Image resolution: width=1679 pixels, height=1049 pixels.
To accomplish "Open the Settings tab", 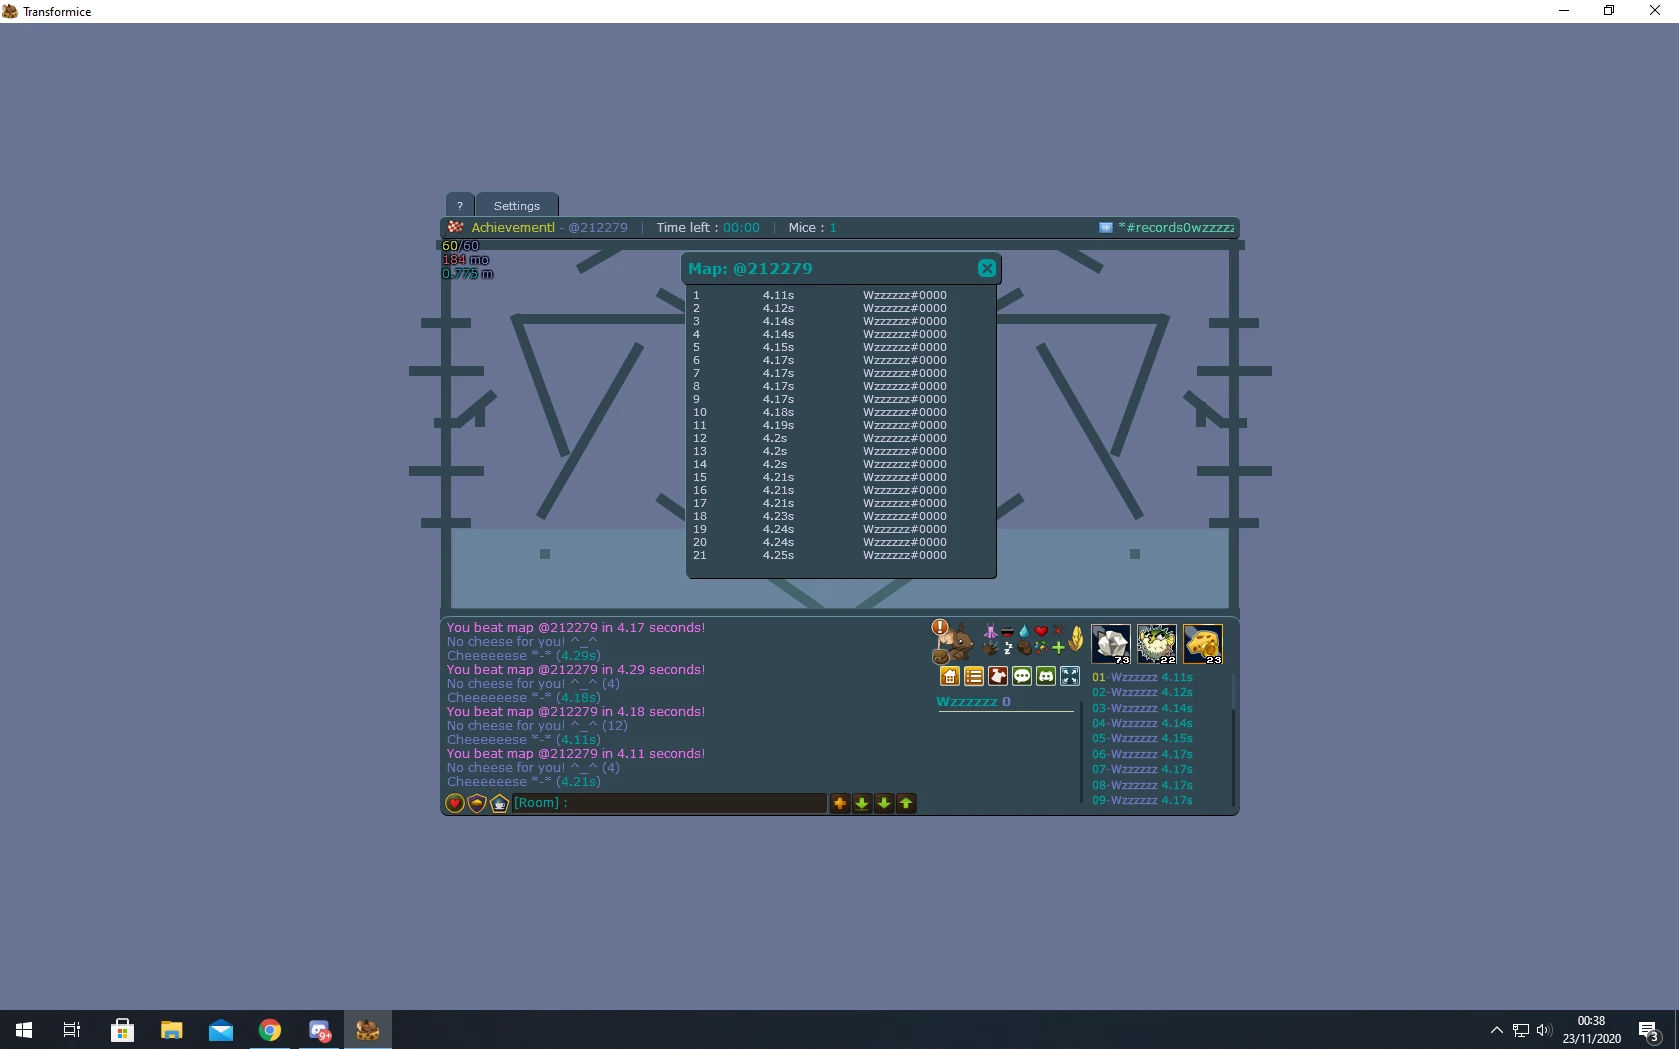I will coord(516,205).
